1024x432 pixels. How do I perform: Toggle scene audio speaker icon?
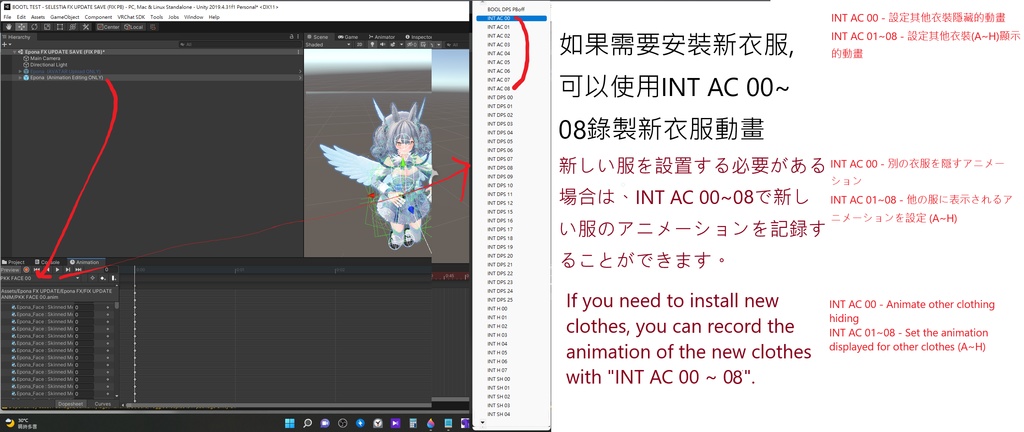pyautogui.click(x=383, y=44)
